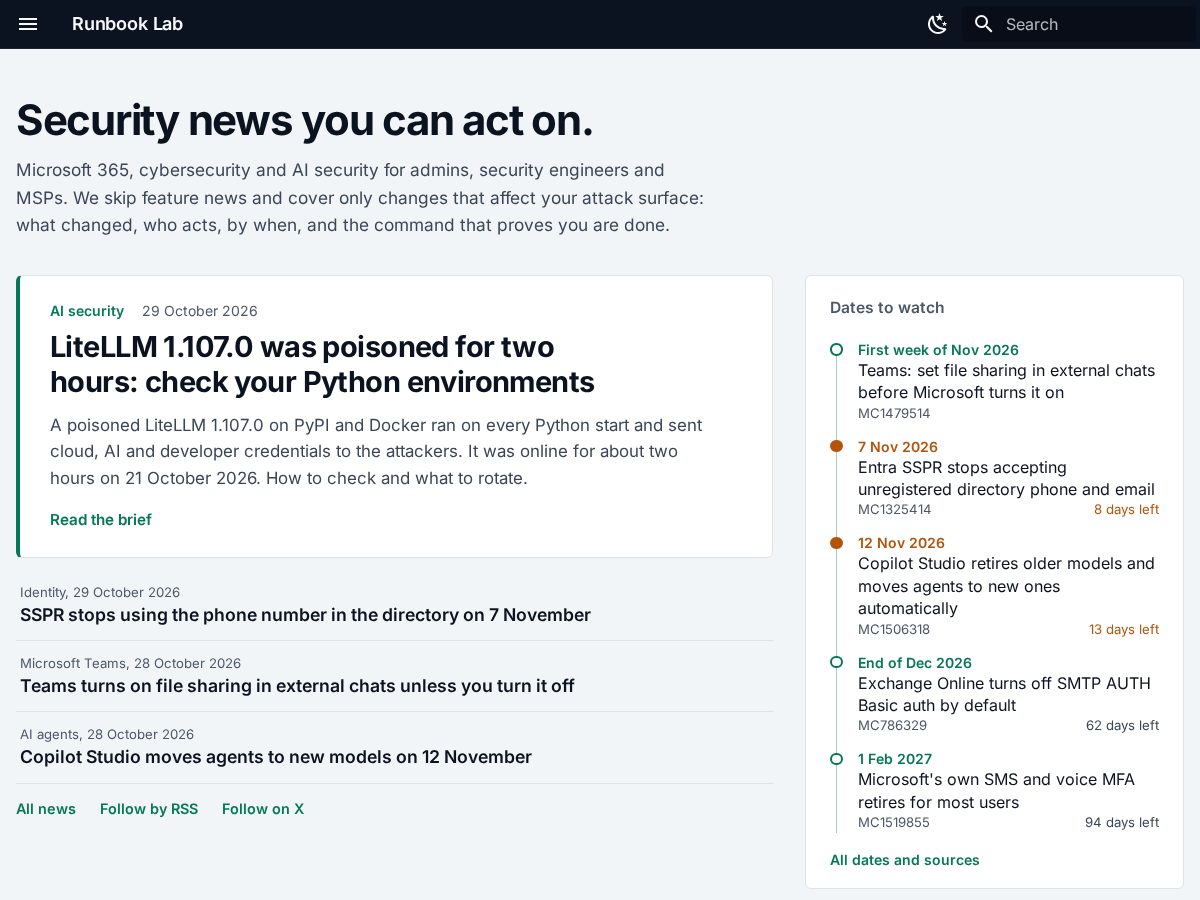Toggle dark mode with the moon icon
Screen dimensions: 1200x900
937,24
